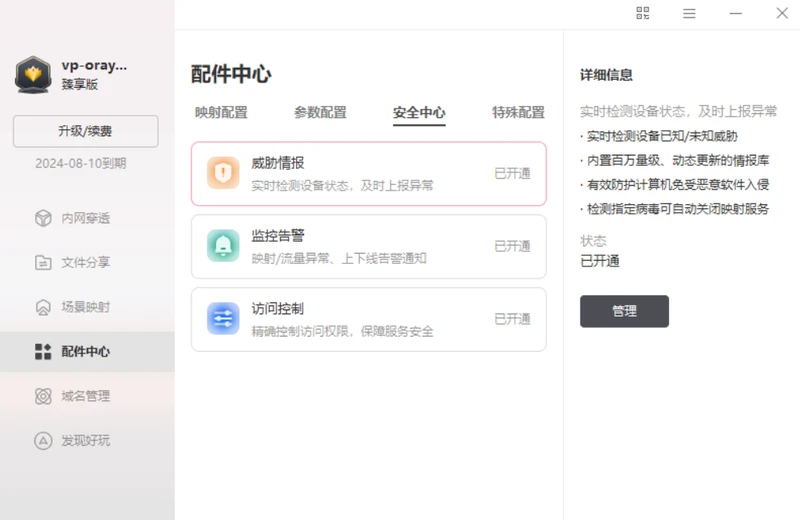
Task: Click the 2024-08-10到期 expiry text
Action: (81, 163)
